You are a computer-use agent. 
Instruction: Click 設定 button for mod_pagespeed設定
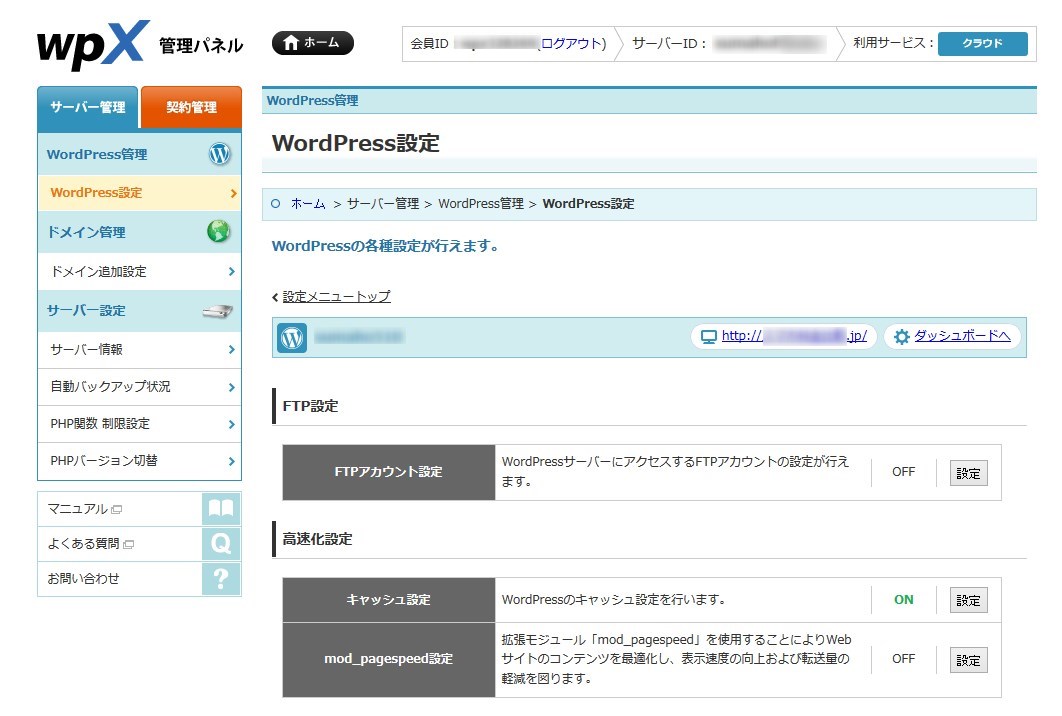(x=969, y=660)
